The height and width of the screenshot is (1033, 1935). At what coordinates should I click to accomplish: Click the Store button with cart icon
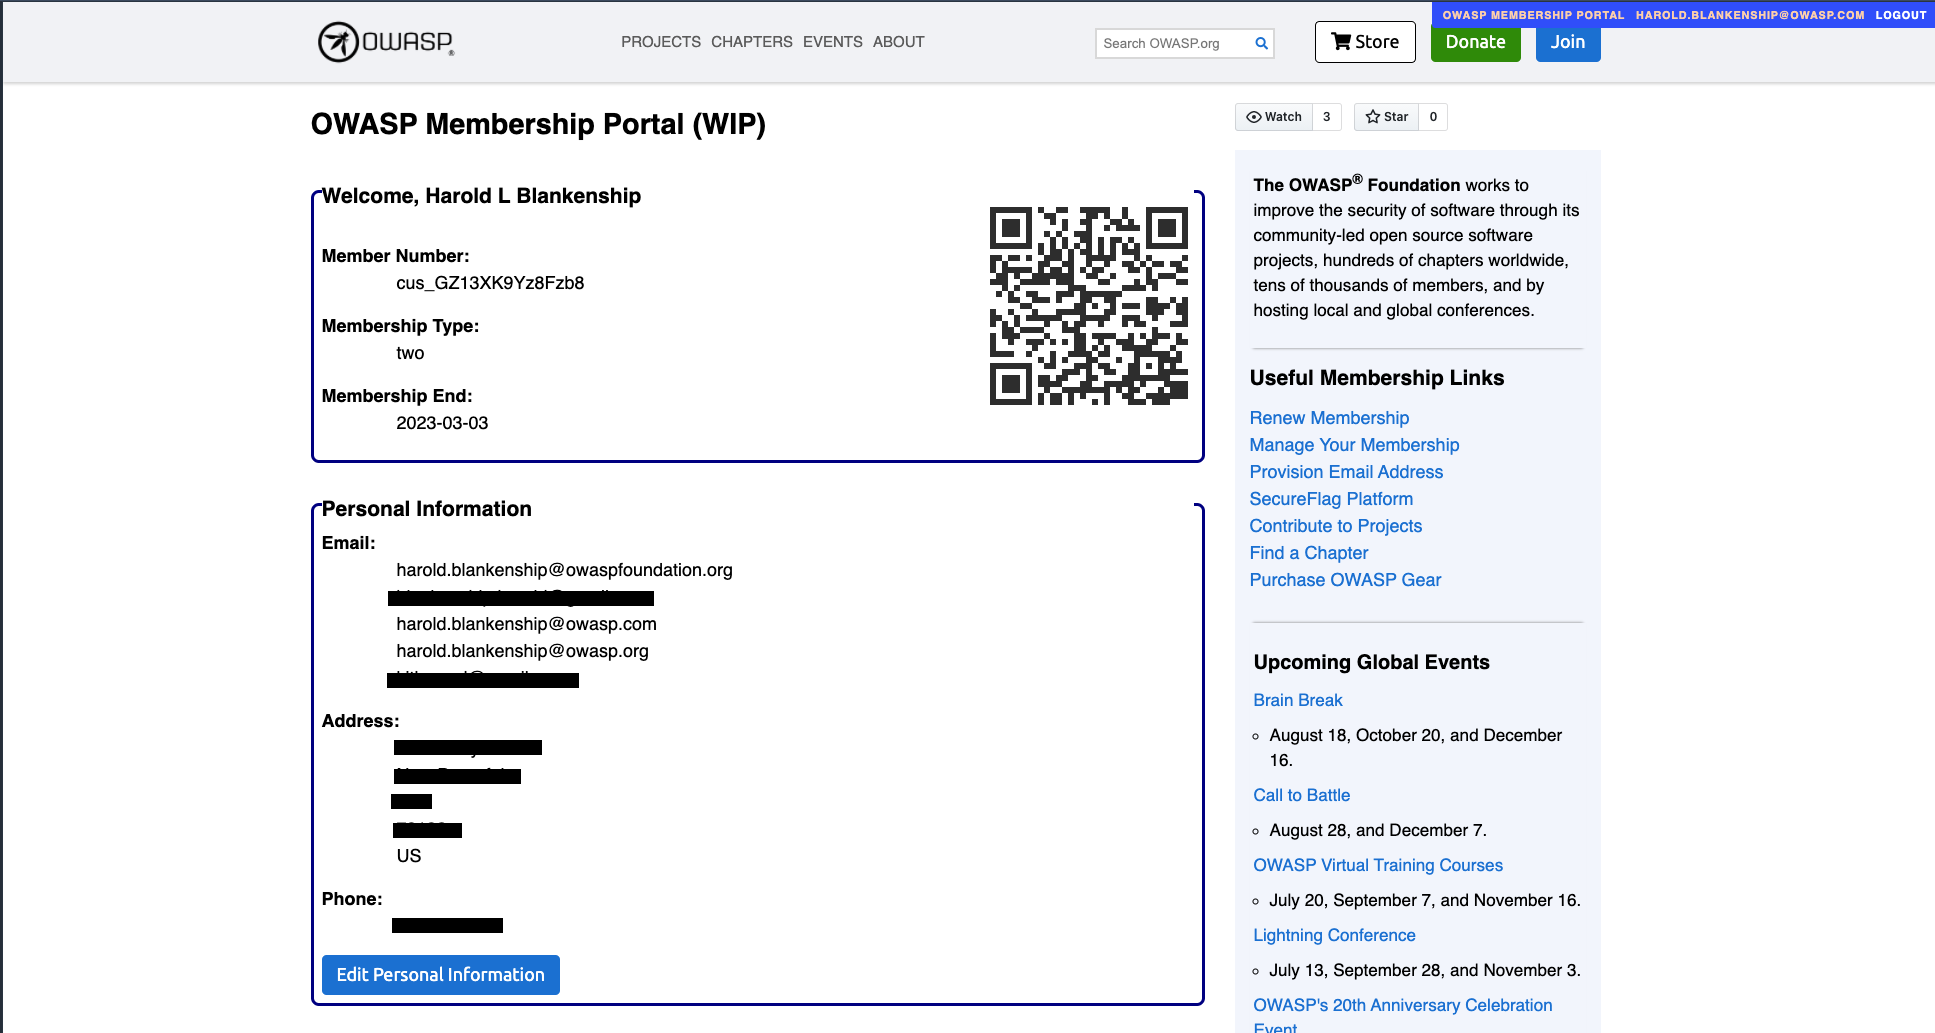coord(1365,42)
